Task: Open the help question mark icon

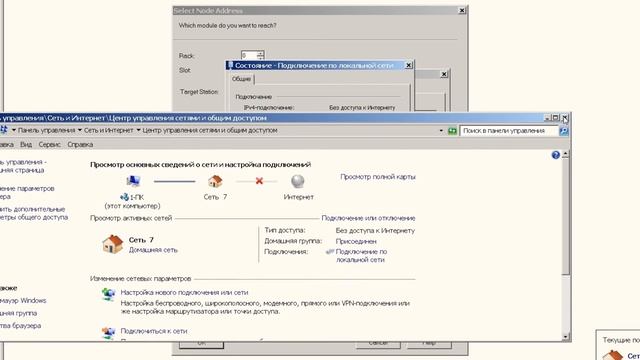Action: tap(556, 155)
